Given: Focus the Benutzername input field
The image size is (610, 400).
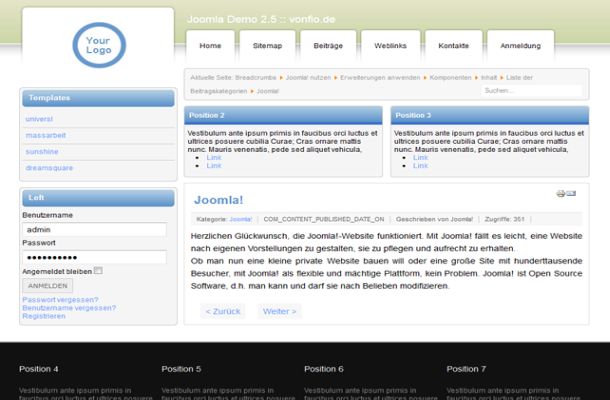Looking at the screenshot, I should pos(95,230).
